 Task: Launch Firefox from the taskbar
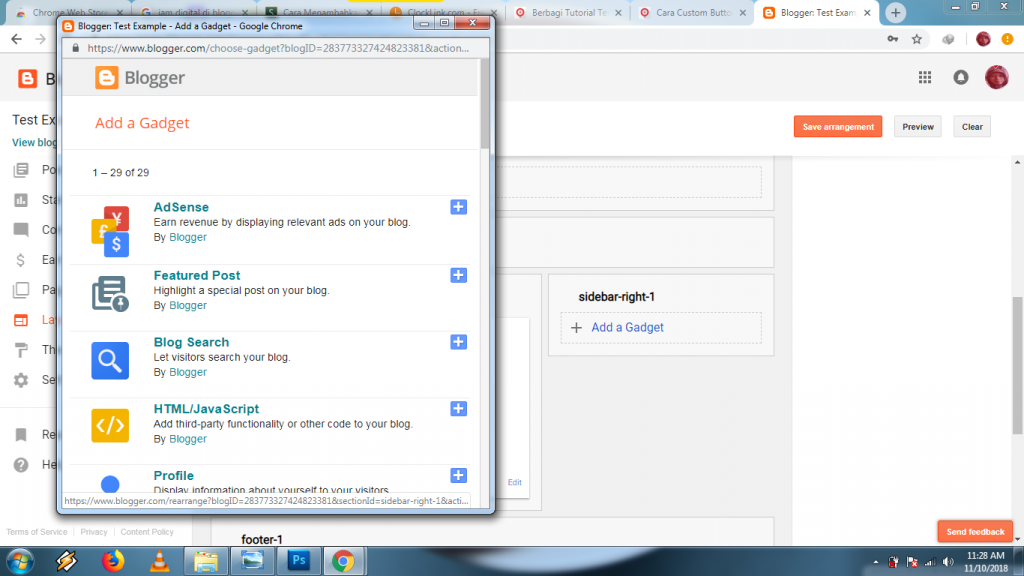pyautogui.click(x=113, y=561)
